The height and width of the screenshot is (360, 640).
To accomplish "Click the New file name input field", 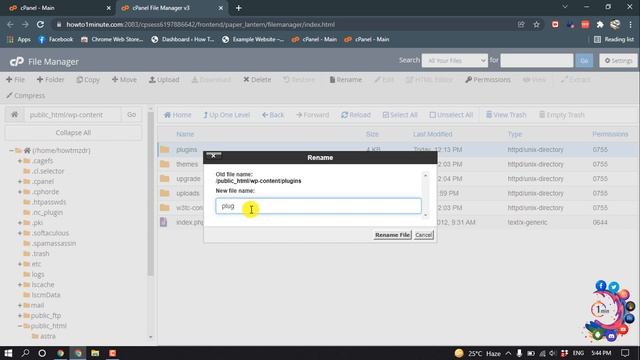I will point(318,206).
